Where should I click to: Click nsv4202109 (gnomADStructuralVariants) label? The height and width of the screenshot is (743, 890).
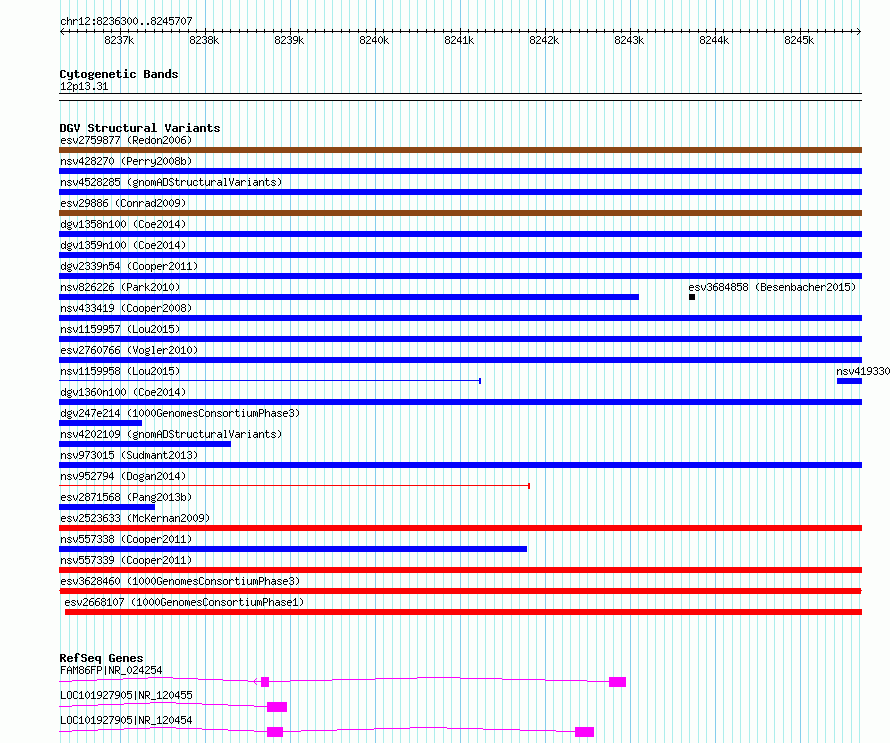171,434
